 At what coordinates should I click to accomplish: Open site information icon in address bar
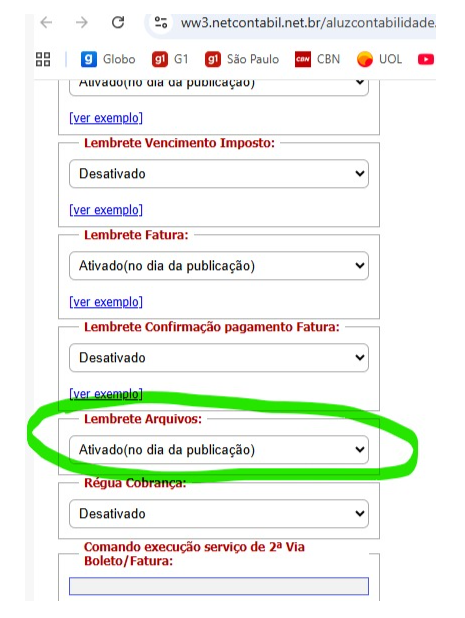point(161,22)
